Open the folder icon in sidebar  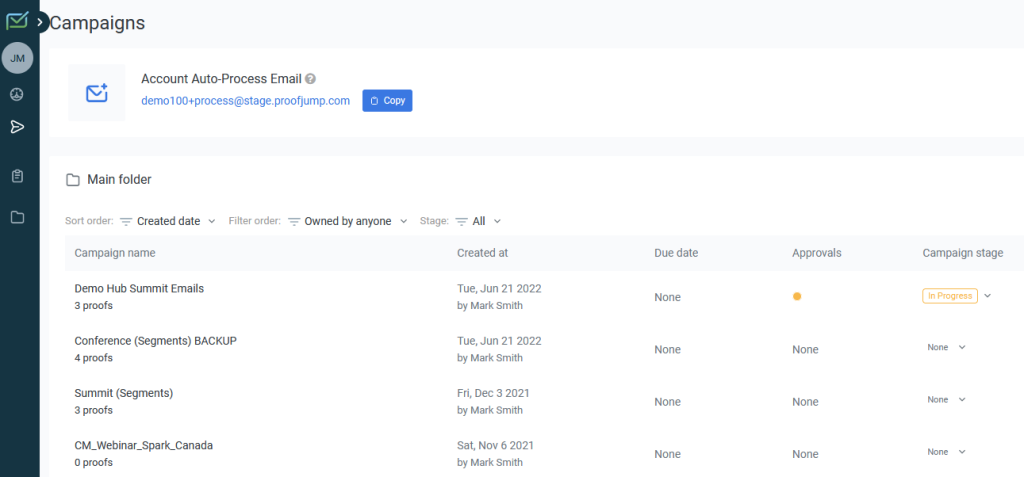(x=18, y=218)
